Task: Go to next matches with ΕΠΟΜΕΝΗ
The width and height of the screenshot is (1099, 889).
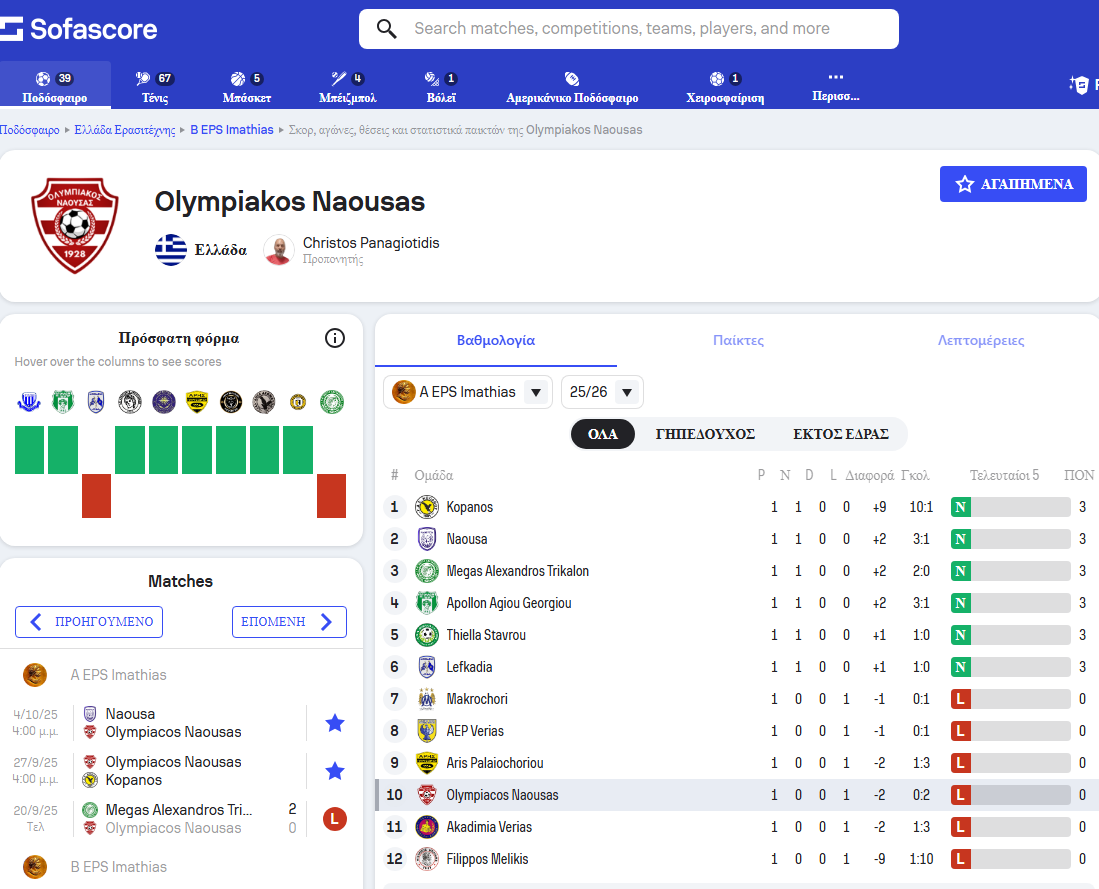Action: [x=289, y=622]
